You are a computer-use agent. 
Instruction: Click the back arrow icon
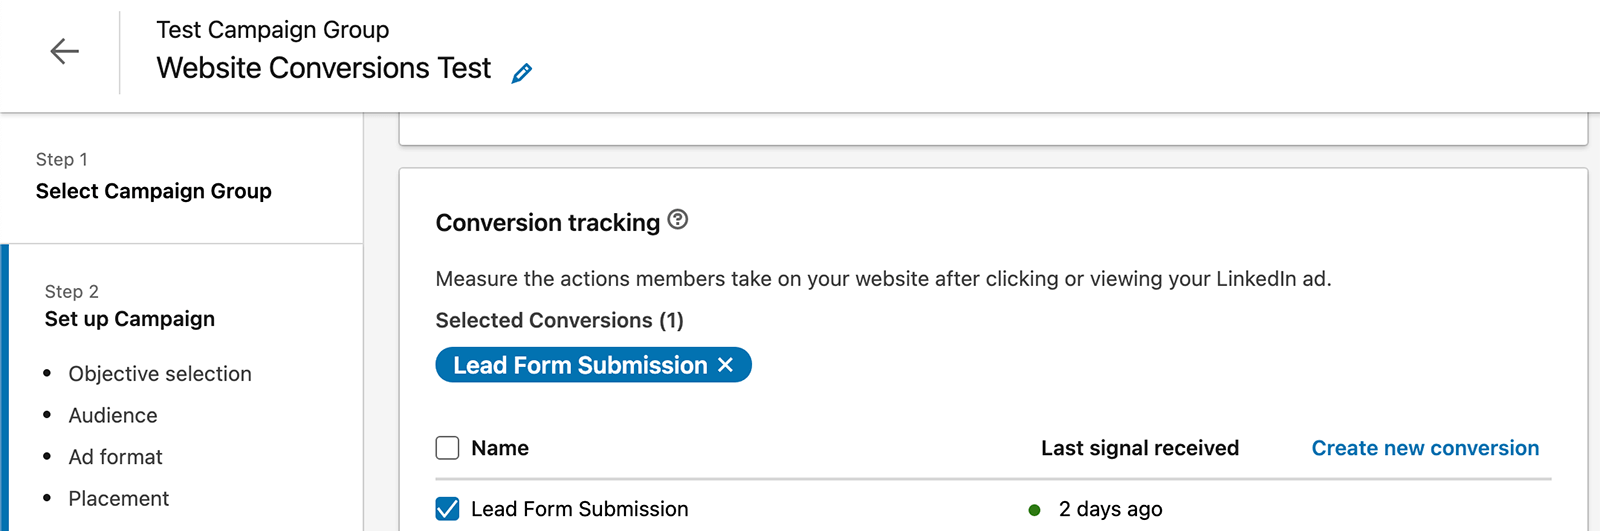[65, 51]
